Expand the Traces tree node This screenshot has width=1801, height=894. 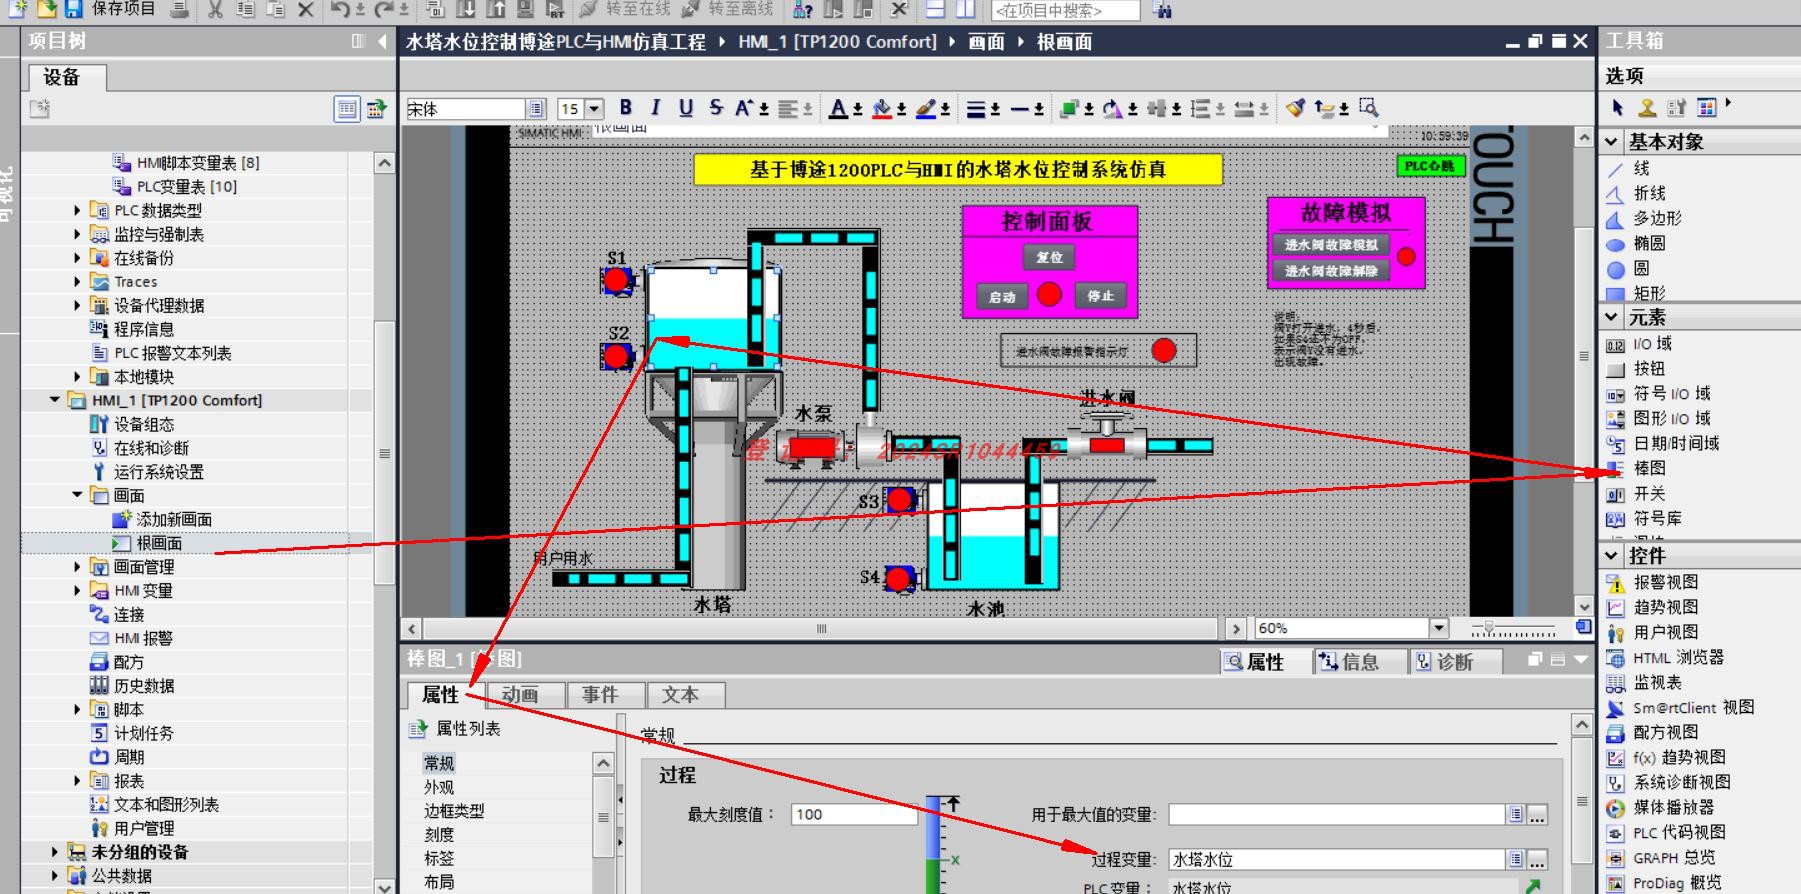(x=77, y=282)
